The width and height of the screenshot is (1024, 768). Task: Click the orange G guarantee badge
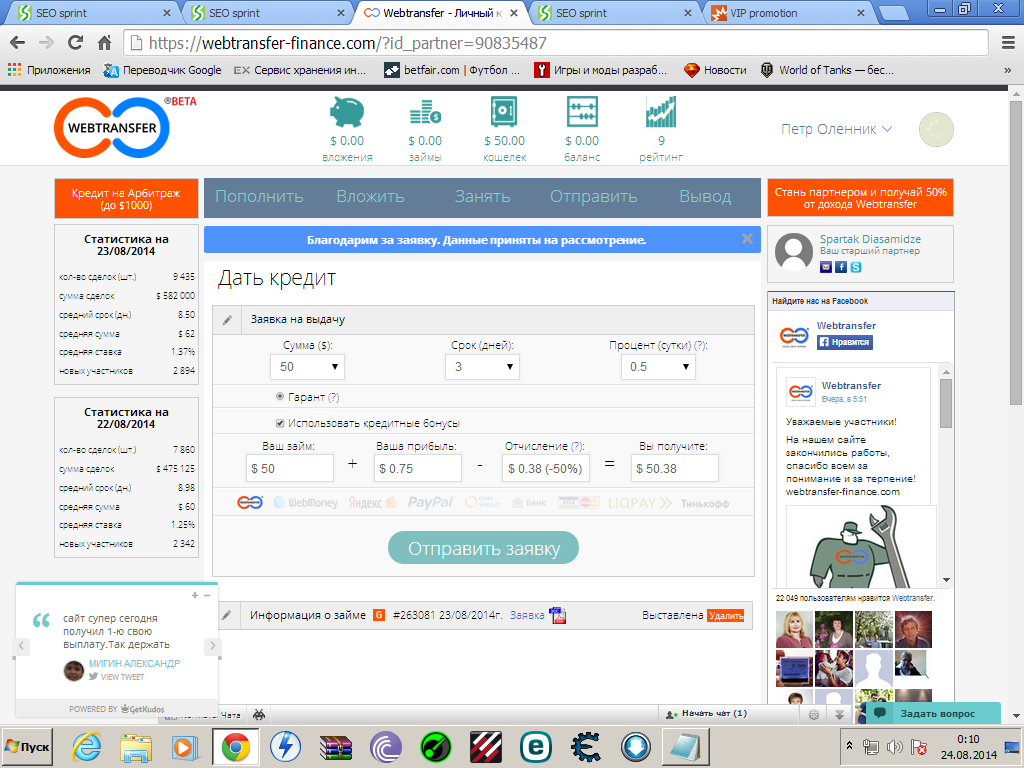tap(379, 615)
